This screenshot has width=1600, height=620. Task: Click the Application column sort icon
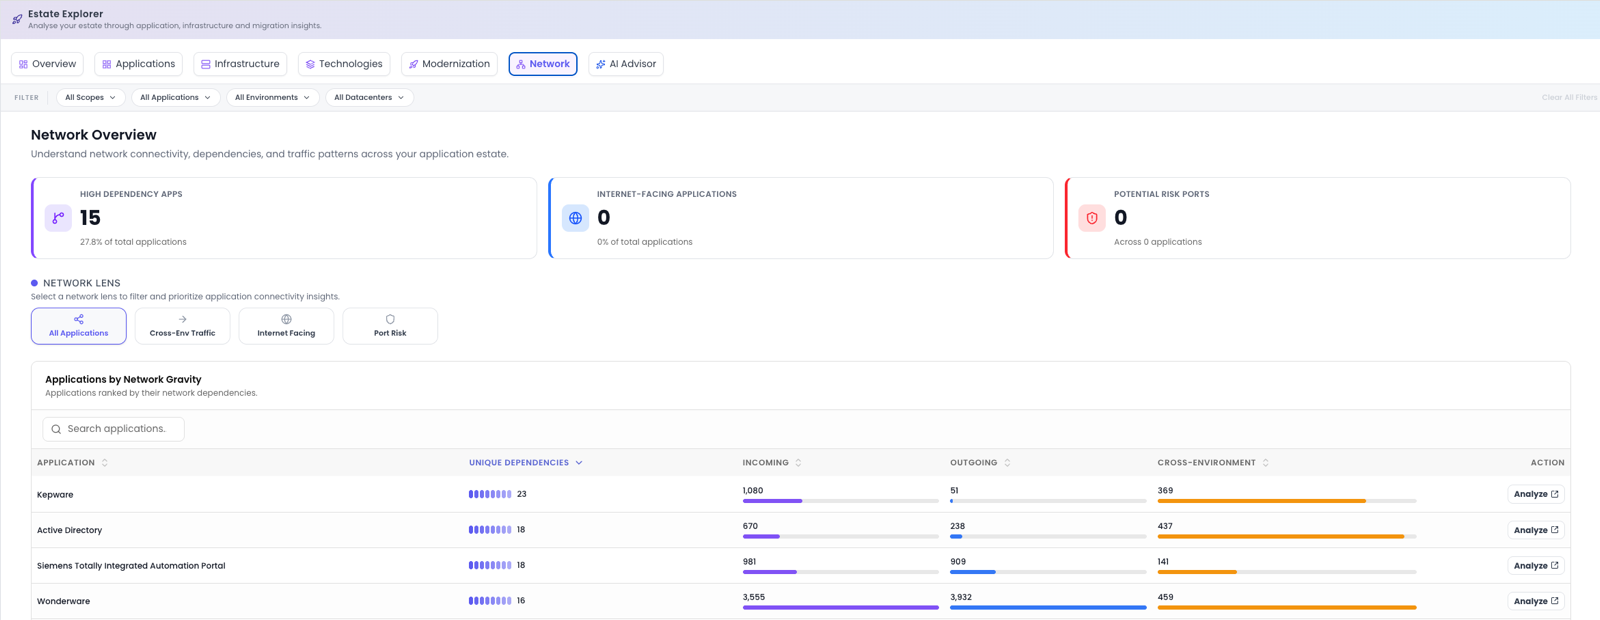coord(105,463)
